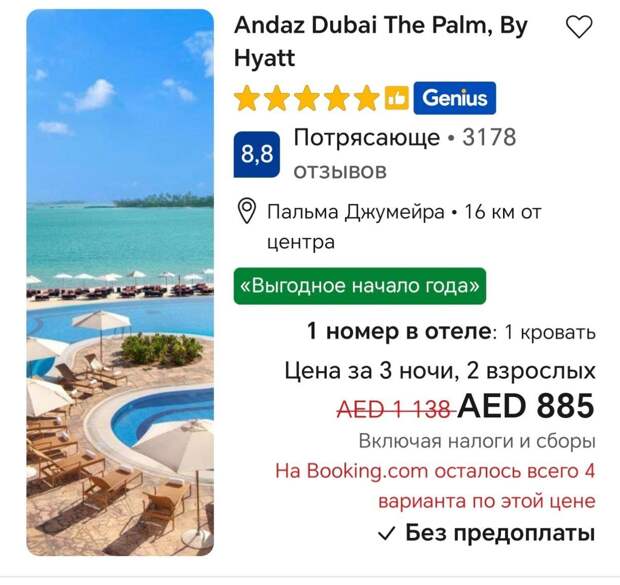Click the fifth yellow rating star
The image size is (620, 585).
pyautogui.click(x=367, y=98)
